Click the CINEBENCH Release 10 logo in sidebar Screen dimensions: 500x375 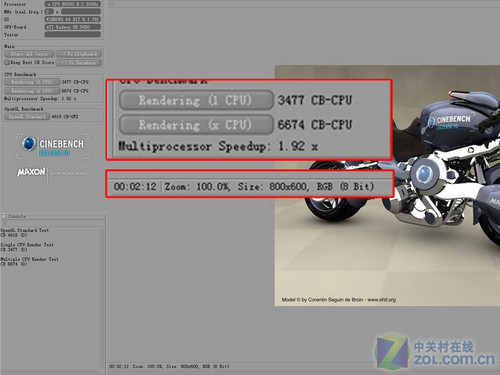coord(53,146)
